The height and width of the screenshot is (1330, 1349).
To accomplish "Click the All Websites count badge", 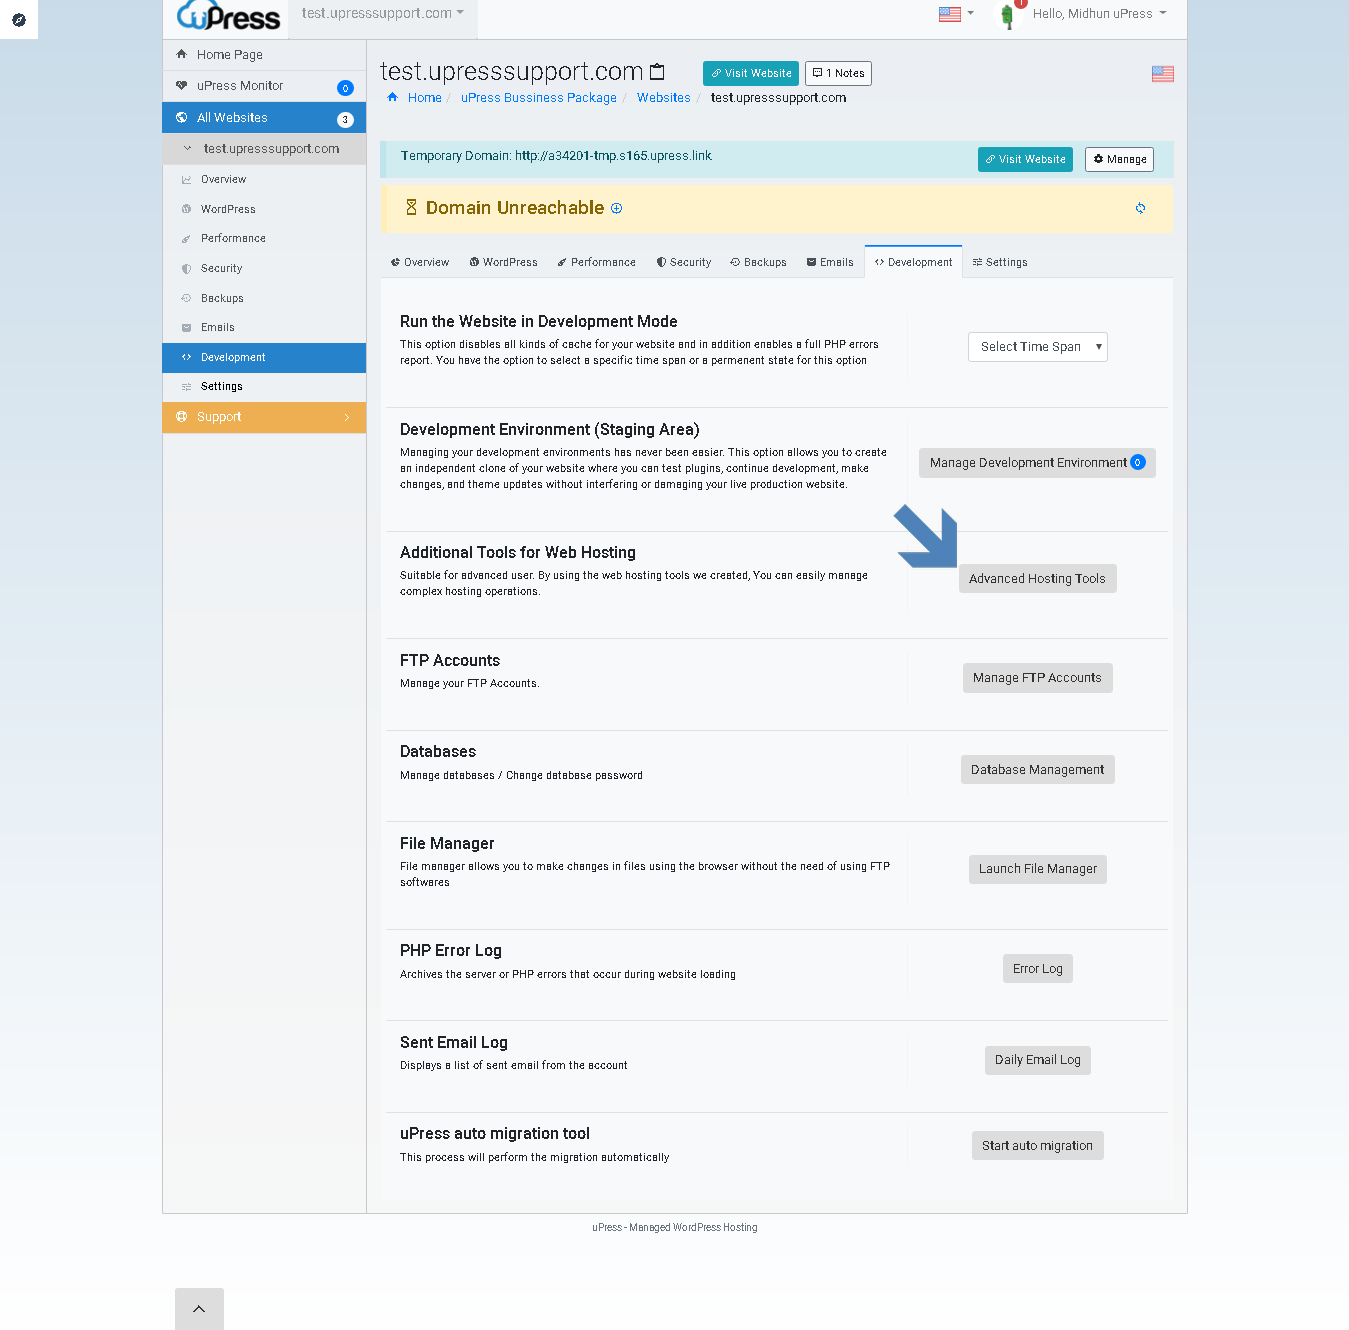I will click(345, 119).
